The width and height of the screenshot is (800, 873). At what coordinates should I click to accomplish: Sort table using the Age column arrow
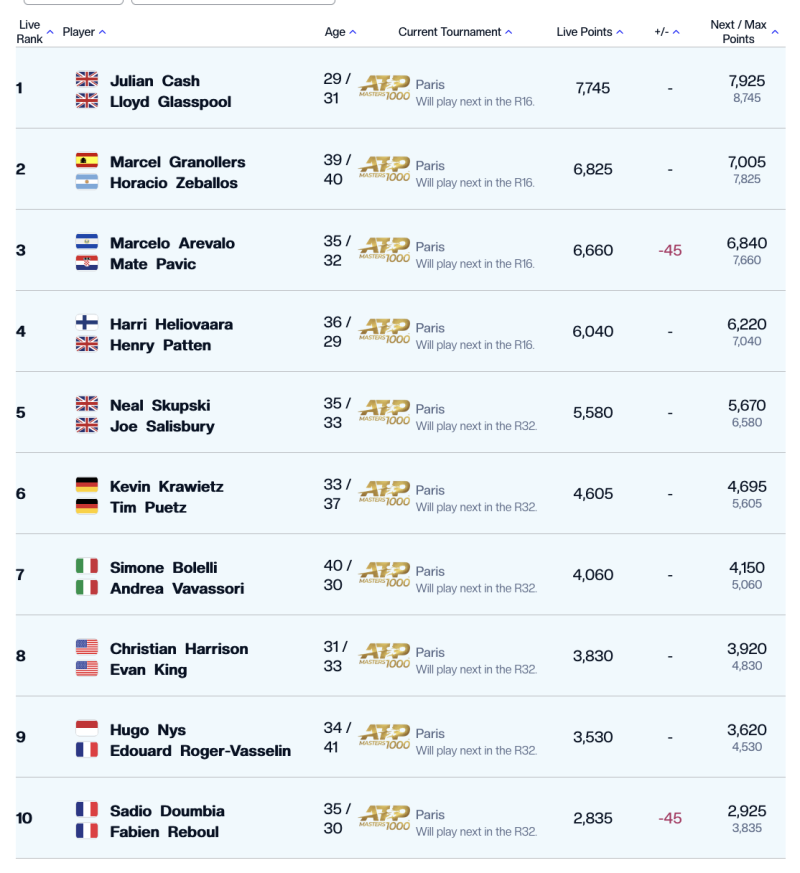point(352,32)
